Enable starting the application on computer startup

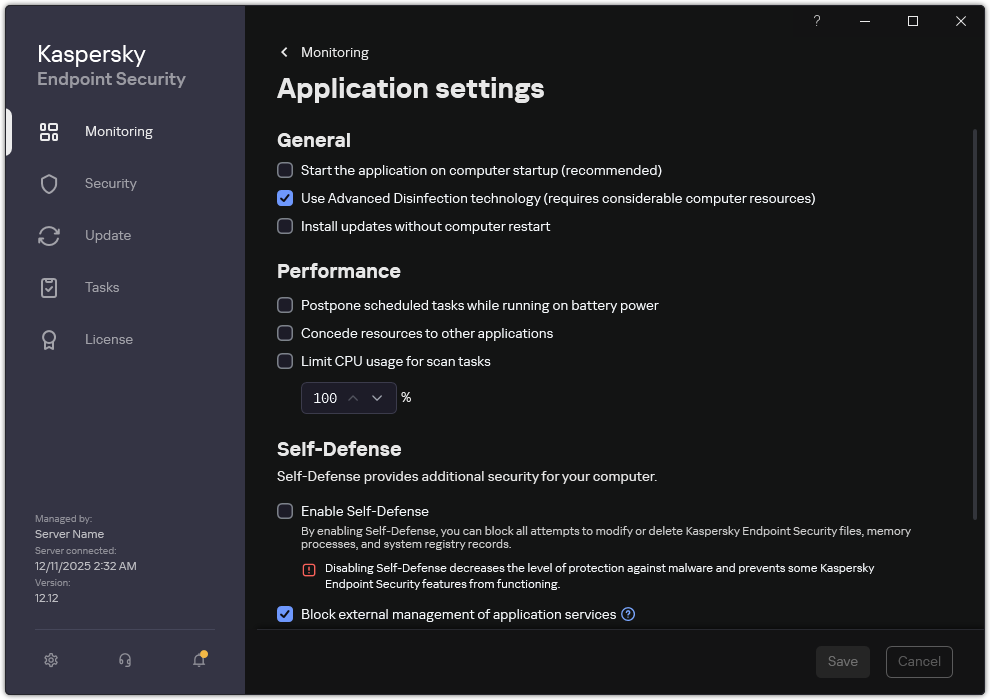point(285,170)
